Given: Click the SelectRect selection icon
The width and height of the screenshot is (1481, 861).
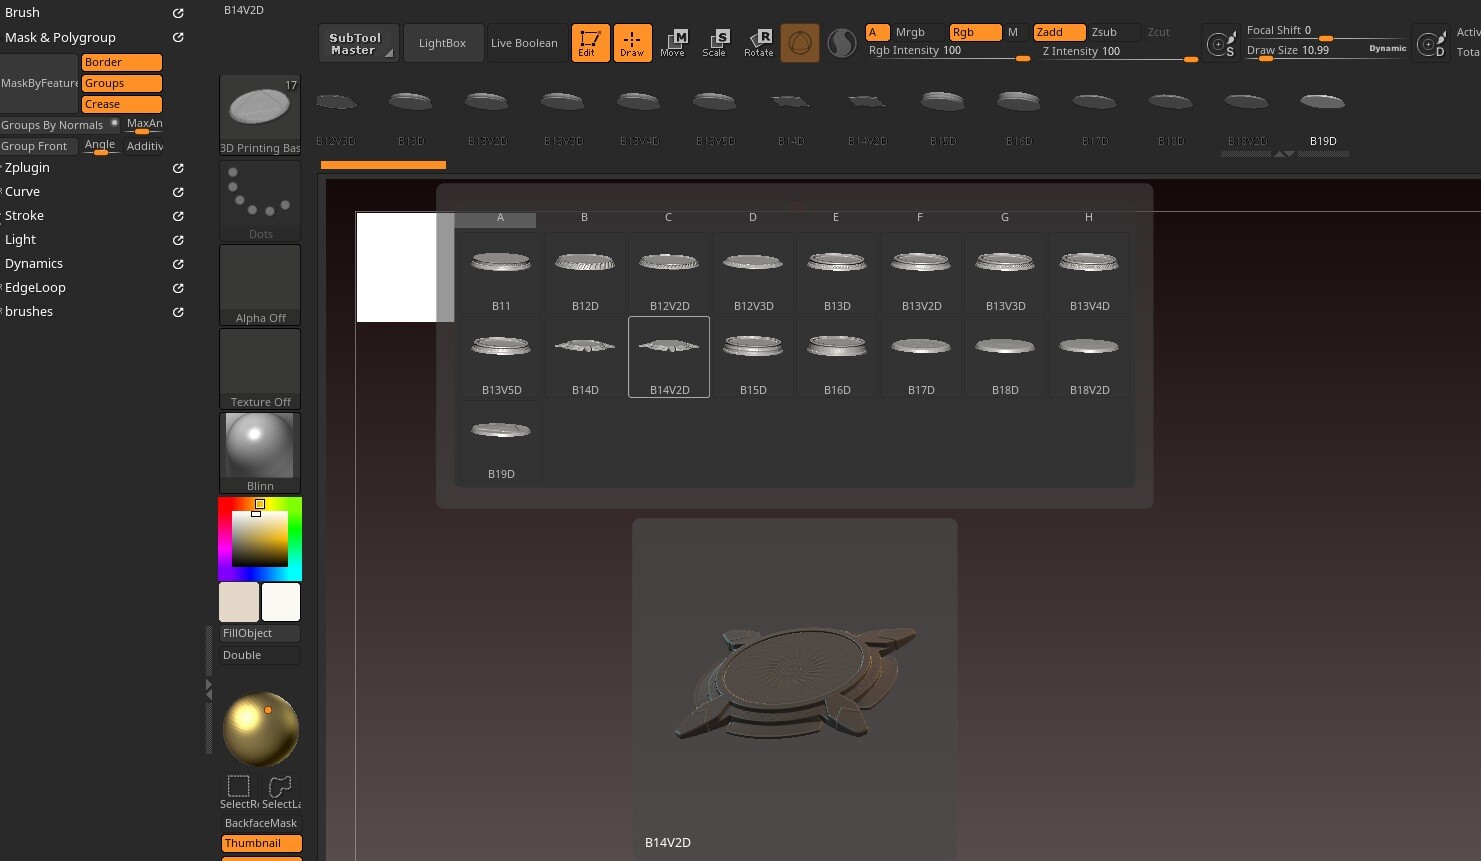Looking at the screenshot, I should pyautogui.click(x=238, y=786).
